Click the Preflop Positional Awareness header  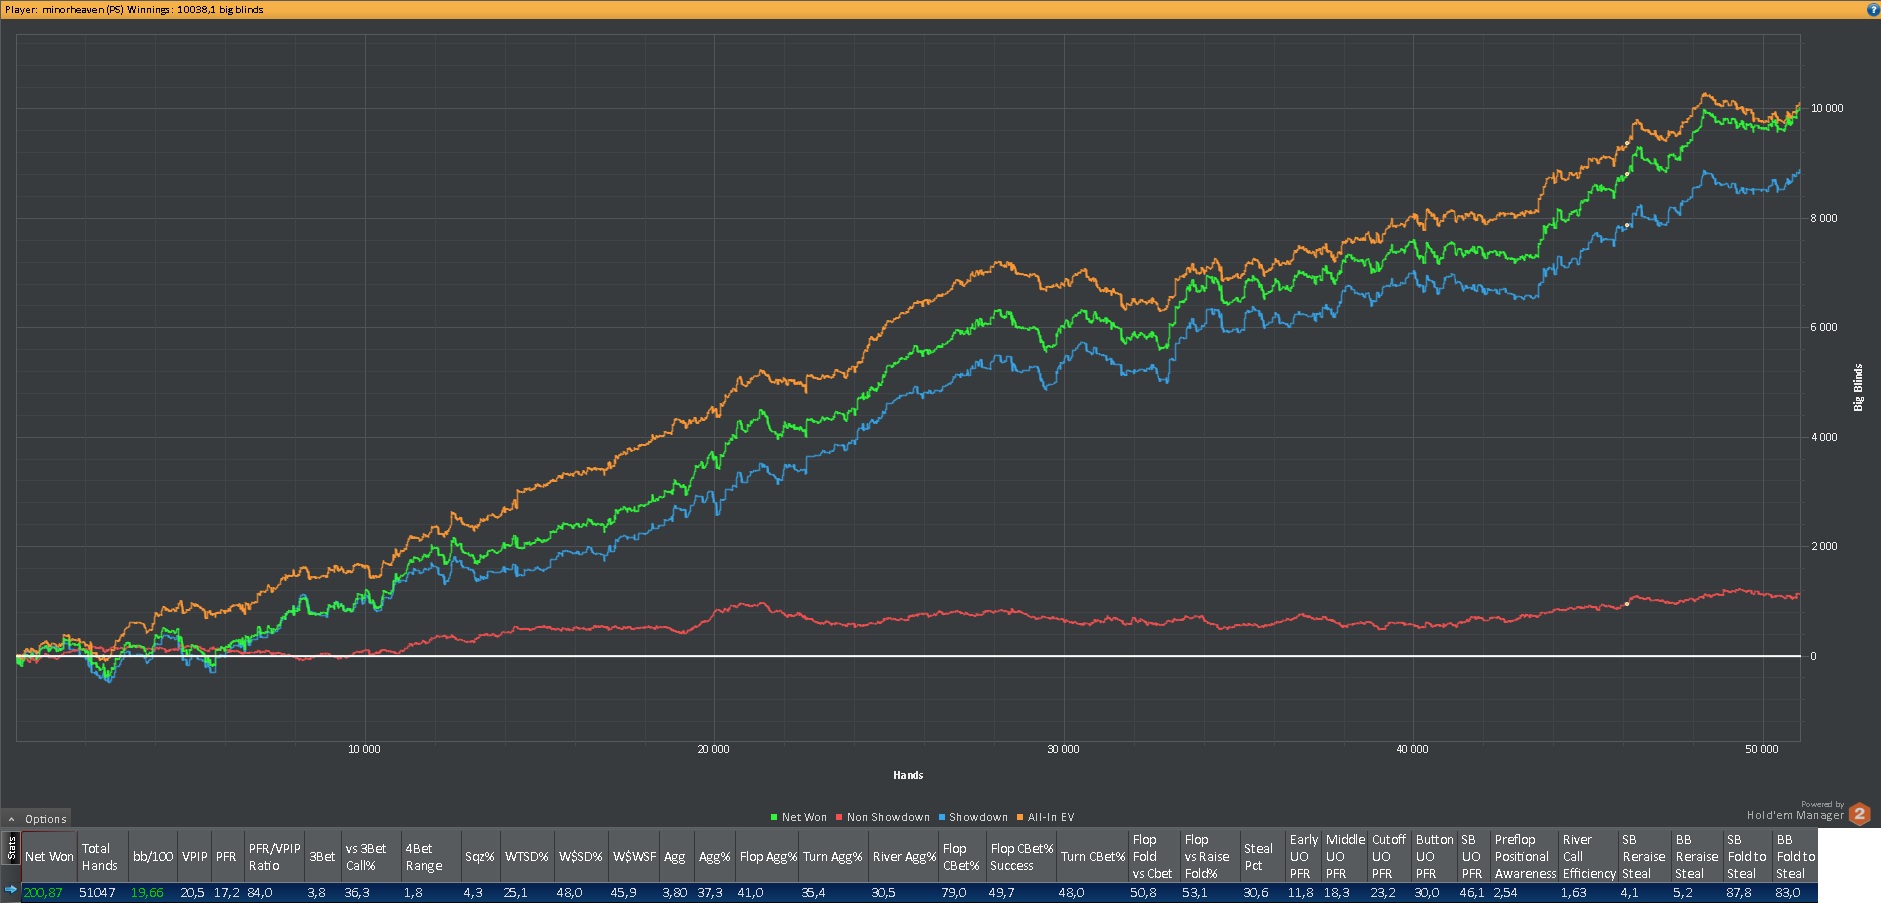pyautogui.click(x=1525, y=856)
